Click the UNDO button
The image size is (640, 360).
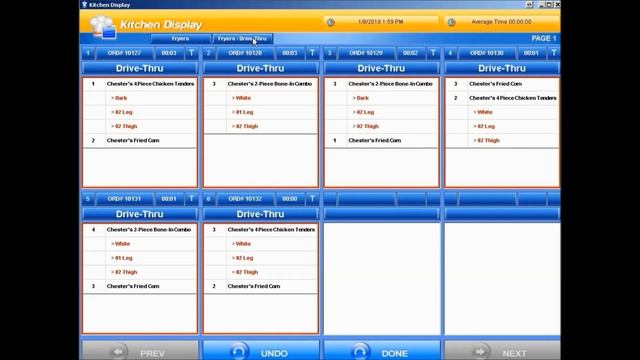click(x=261, y=351)
